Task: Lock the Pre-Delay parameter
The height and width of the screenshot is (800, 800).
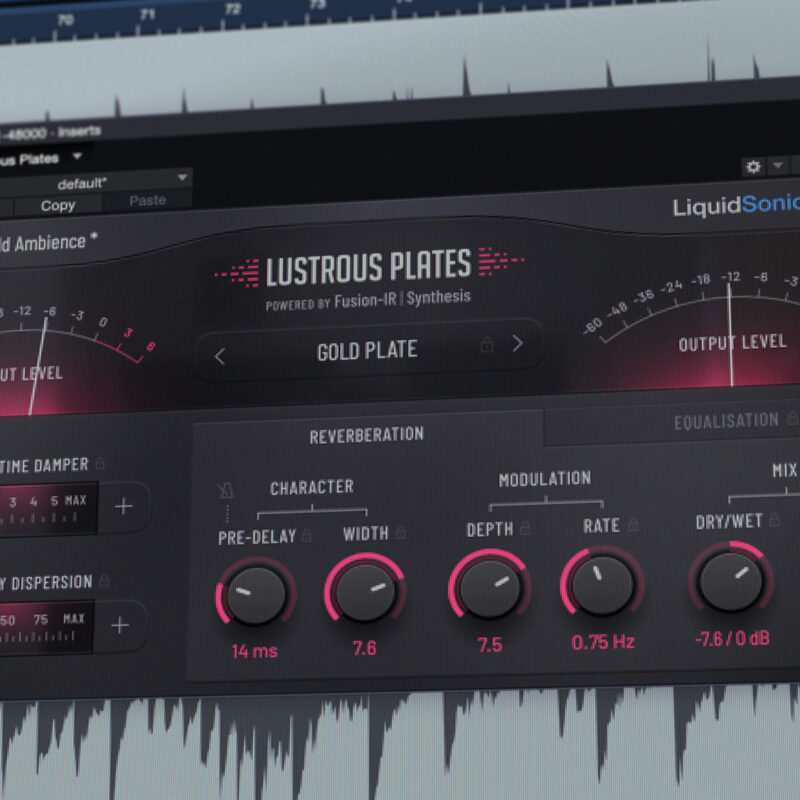Action: tap(306, 535)
